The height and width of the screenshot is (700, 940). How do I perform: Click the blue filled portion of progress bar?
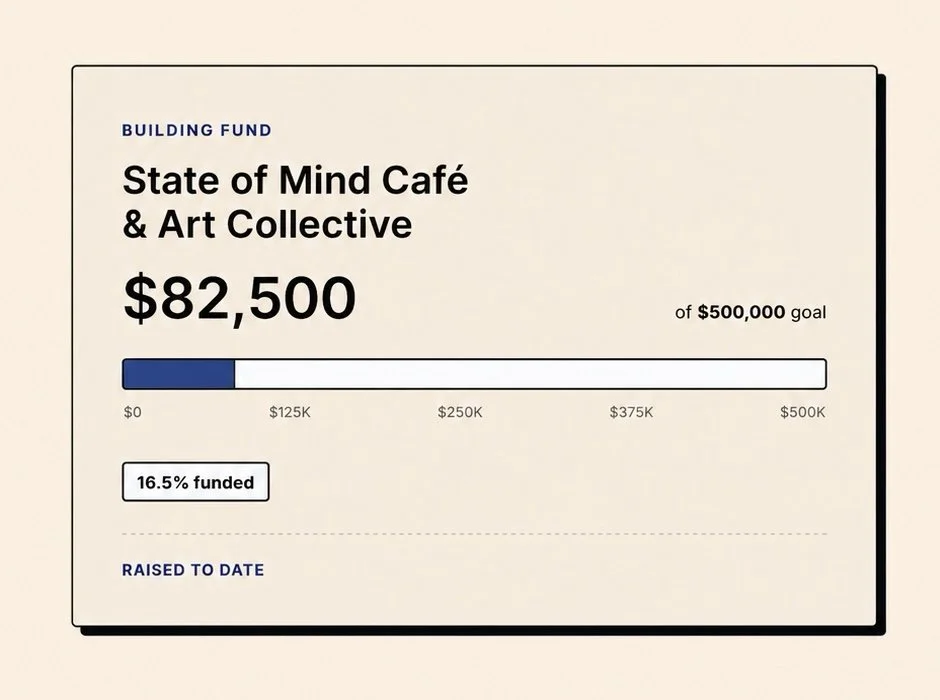(179, 374)
